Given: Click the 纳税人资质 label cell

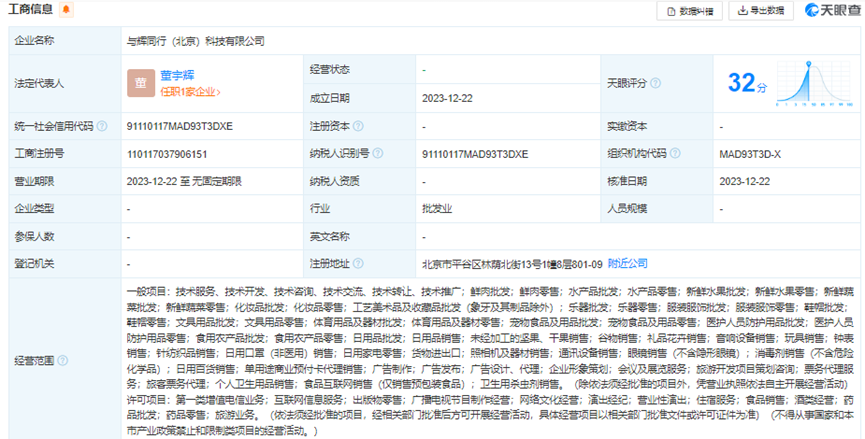Looking at the screenshot, I should coord(360,181).
